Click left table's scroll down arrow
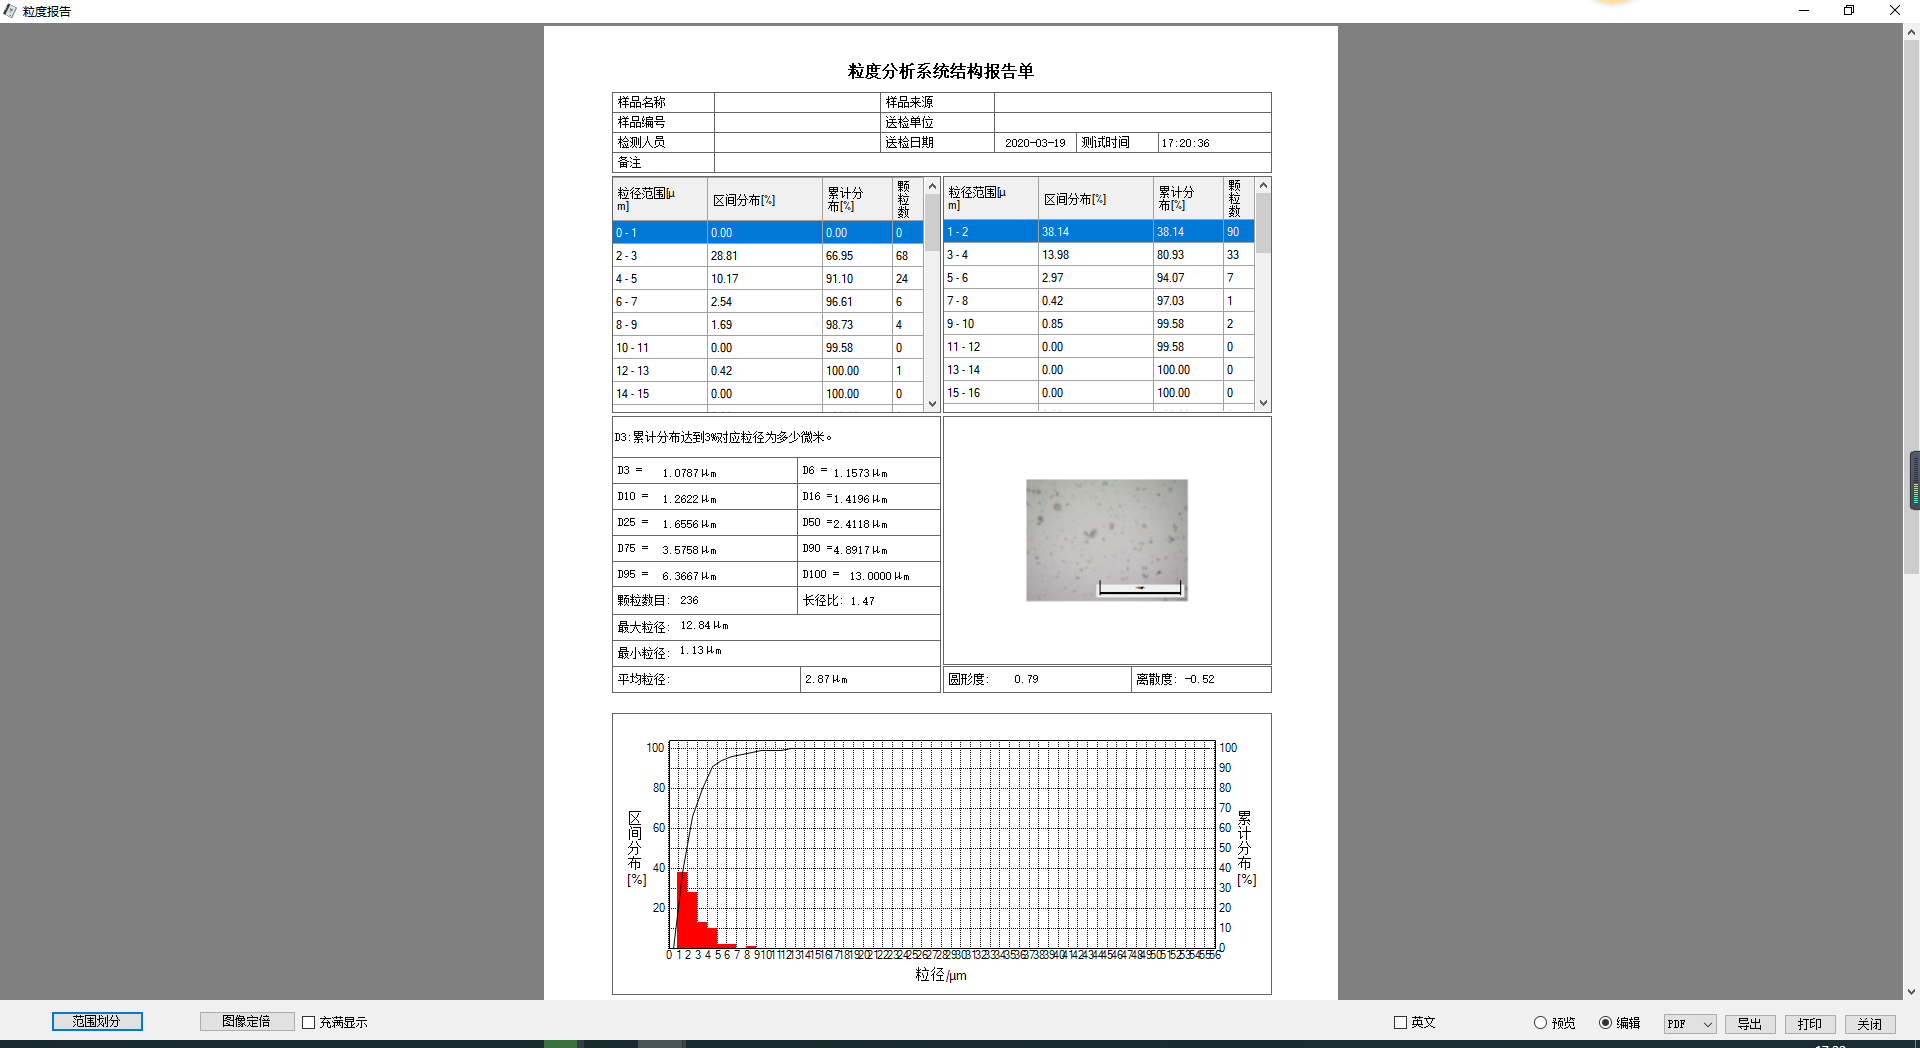Viewport: 1920px width, 1048px height. point(932,404)
